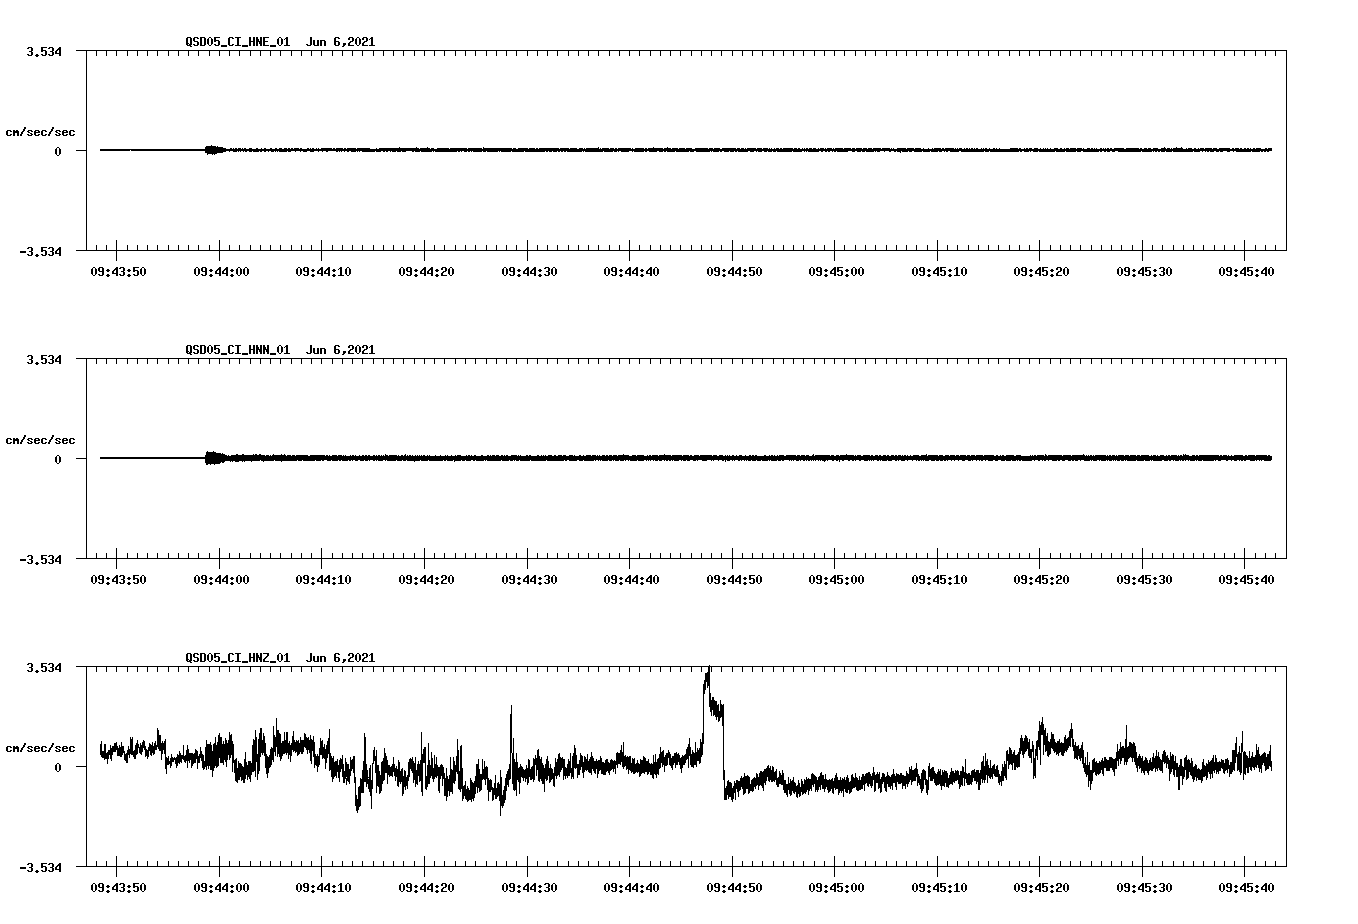The width and height of the screenshot is (1358, 924).
Task: Click the 09:44:40 tick label under HNN plot
Action: (x=631, y=579)
